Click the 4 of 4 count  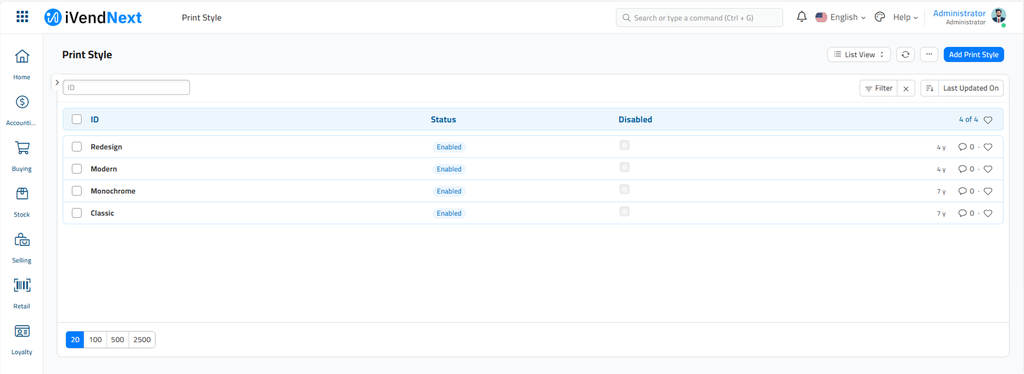pyautogui.click(x=968, y=119)
